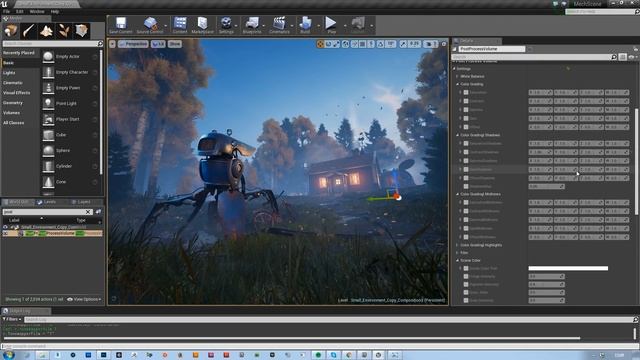Collapse the Color Grading section
This screenshot has width=640, height=360.
(458, 84)
